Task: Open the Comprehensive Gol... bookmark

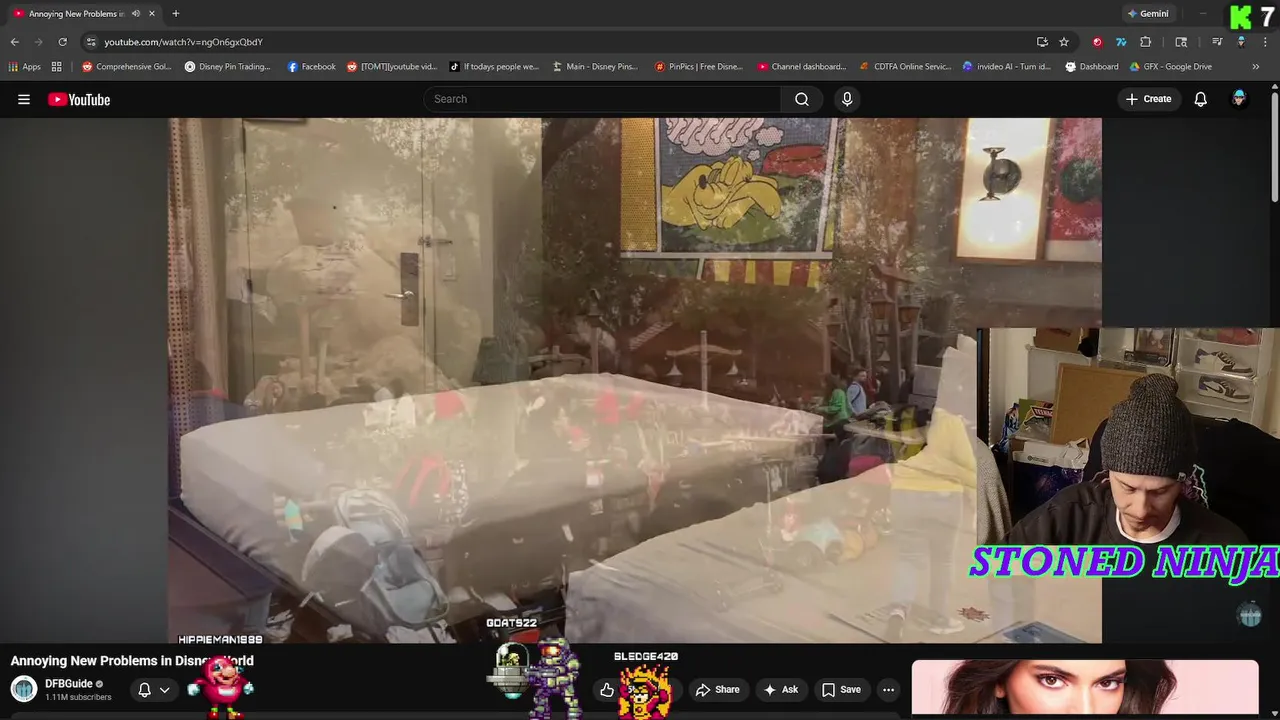Action: 127,67
